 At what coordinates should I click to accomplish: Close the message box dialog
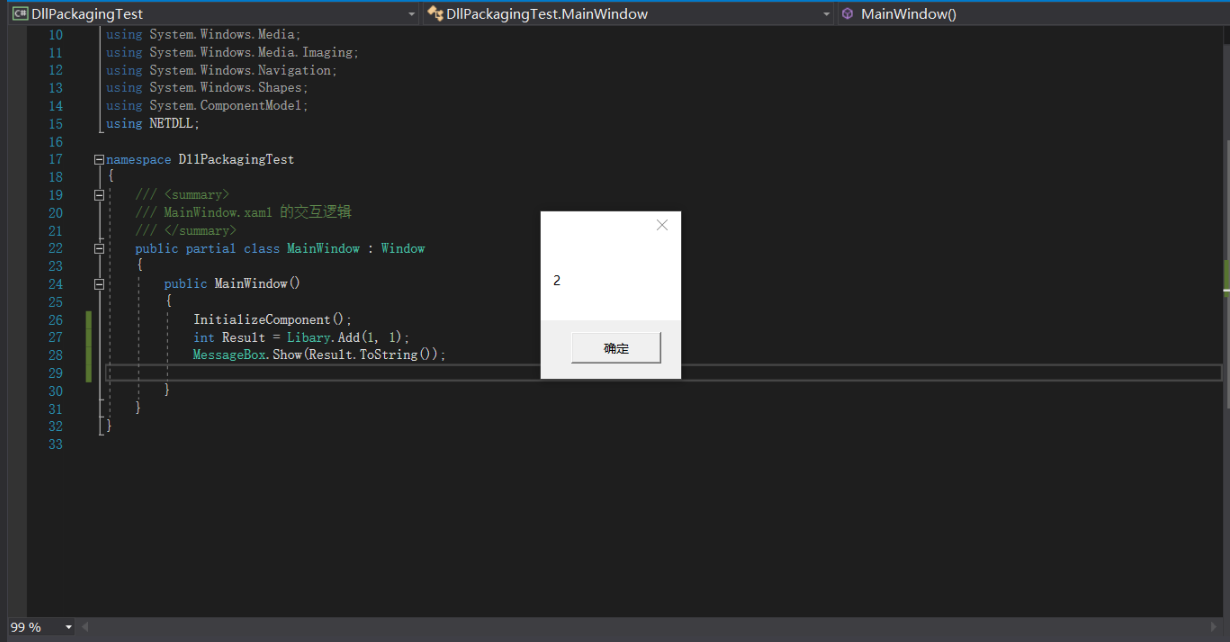pos(661,225)
